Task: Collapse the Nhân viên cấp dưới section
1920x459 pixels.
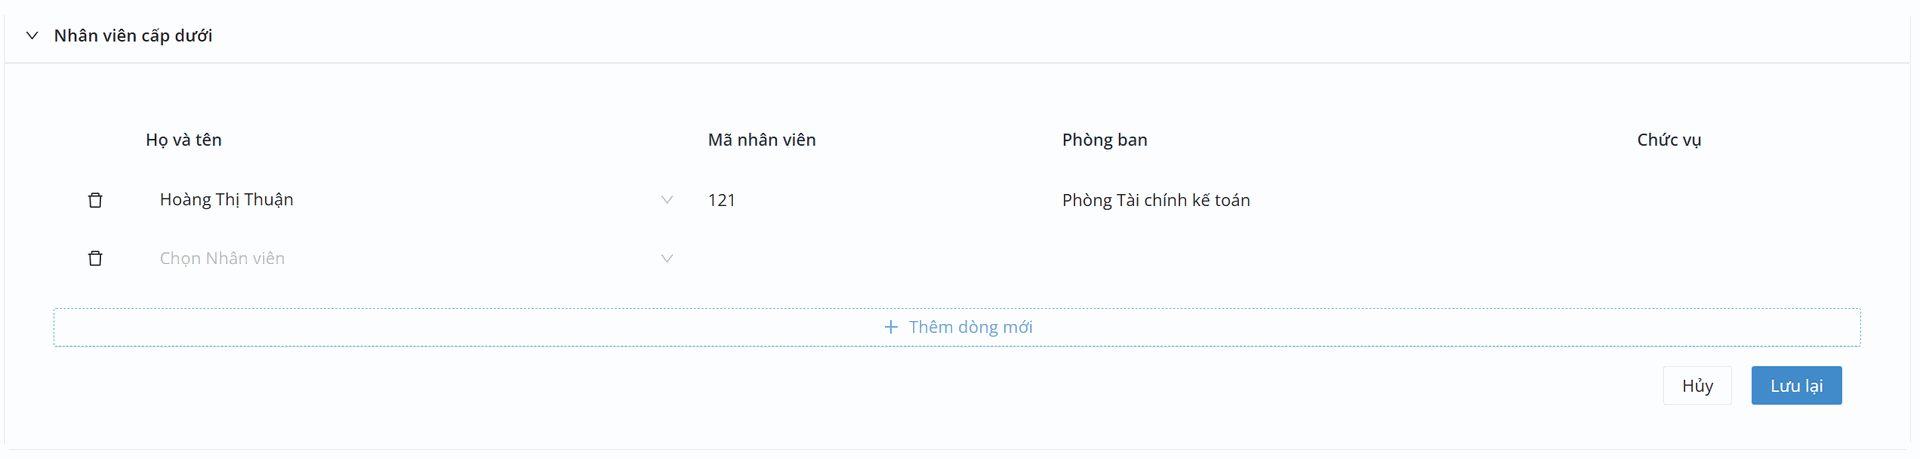Action: click(32, 36)
